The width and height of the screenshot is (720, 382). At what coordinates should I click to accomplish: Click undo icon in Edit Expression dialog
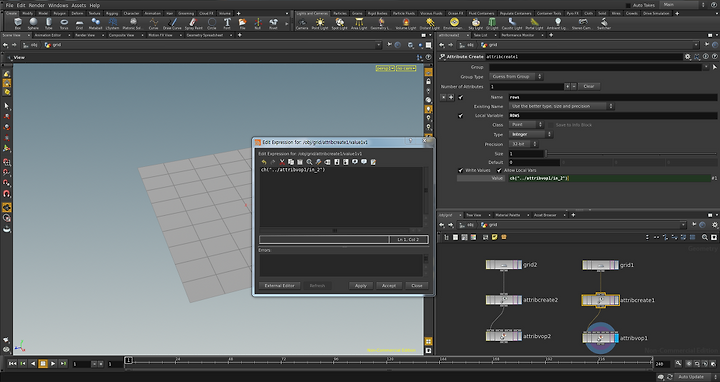[264, 162]
